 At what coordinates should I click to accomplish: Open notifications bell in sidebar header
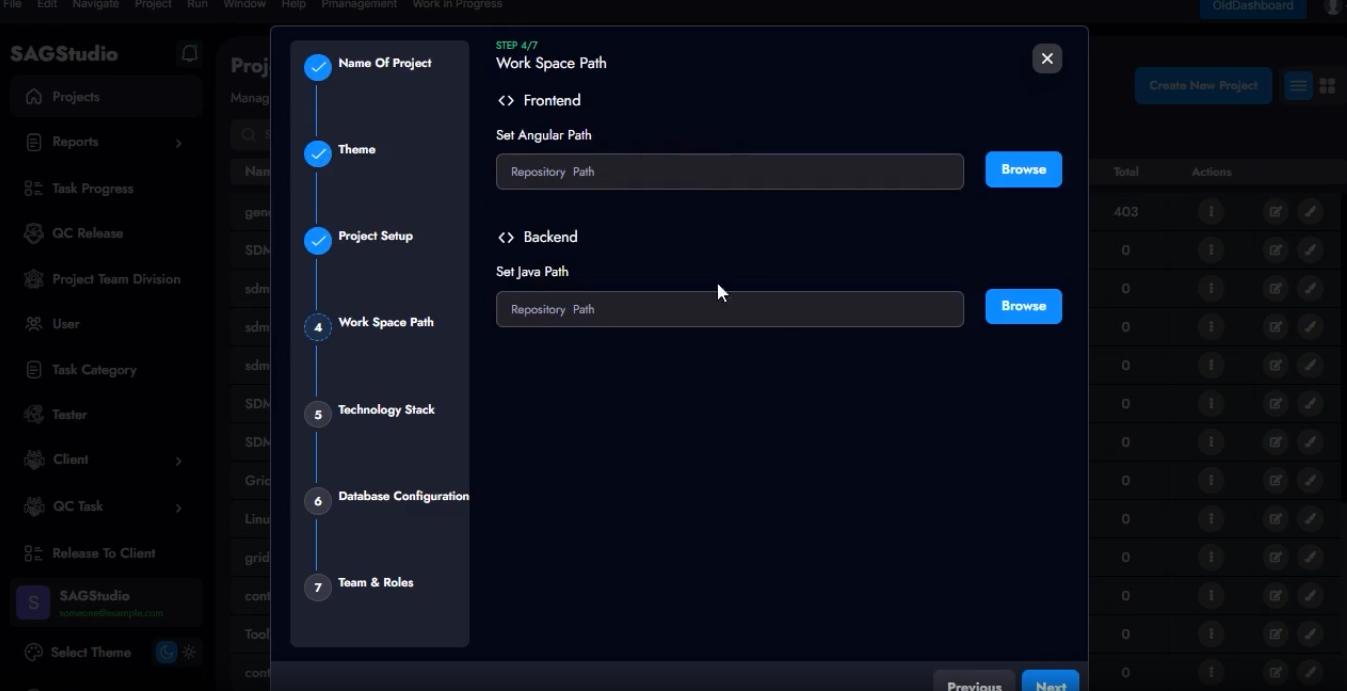[x=189, y=54]
